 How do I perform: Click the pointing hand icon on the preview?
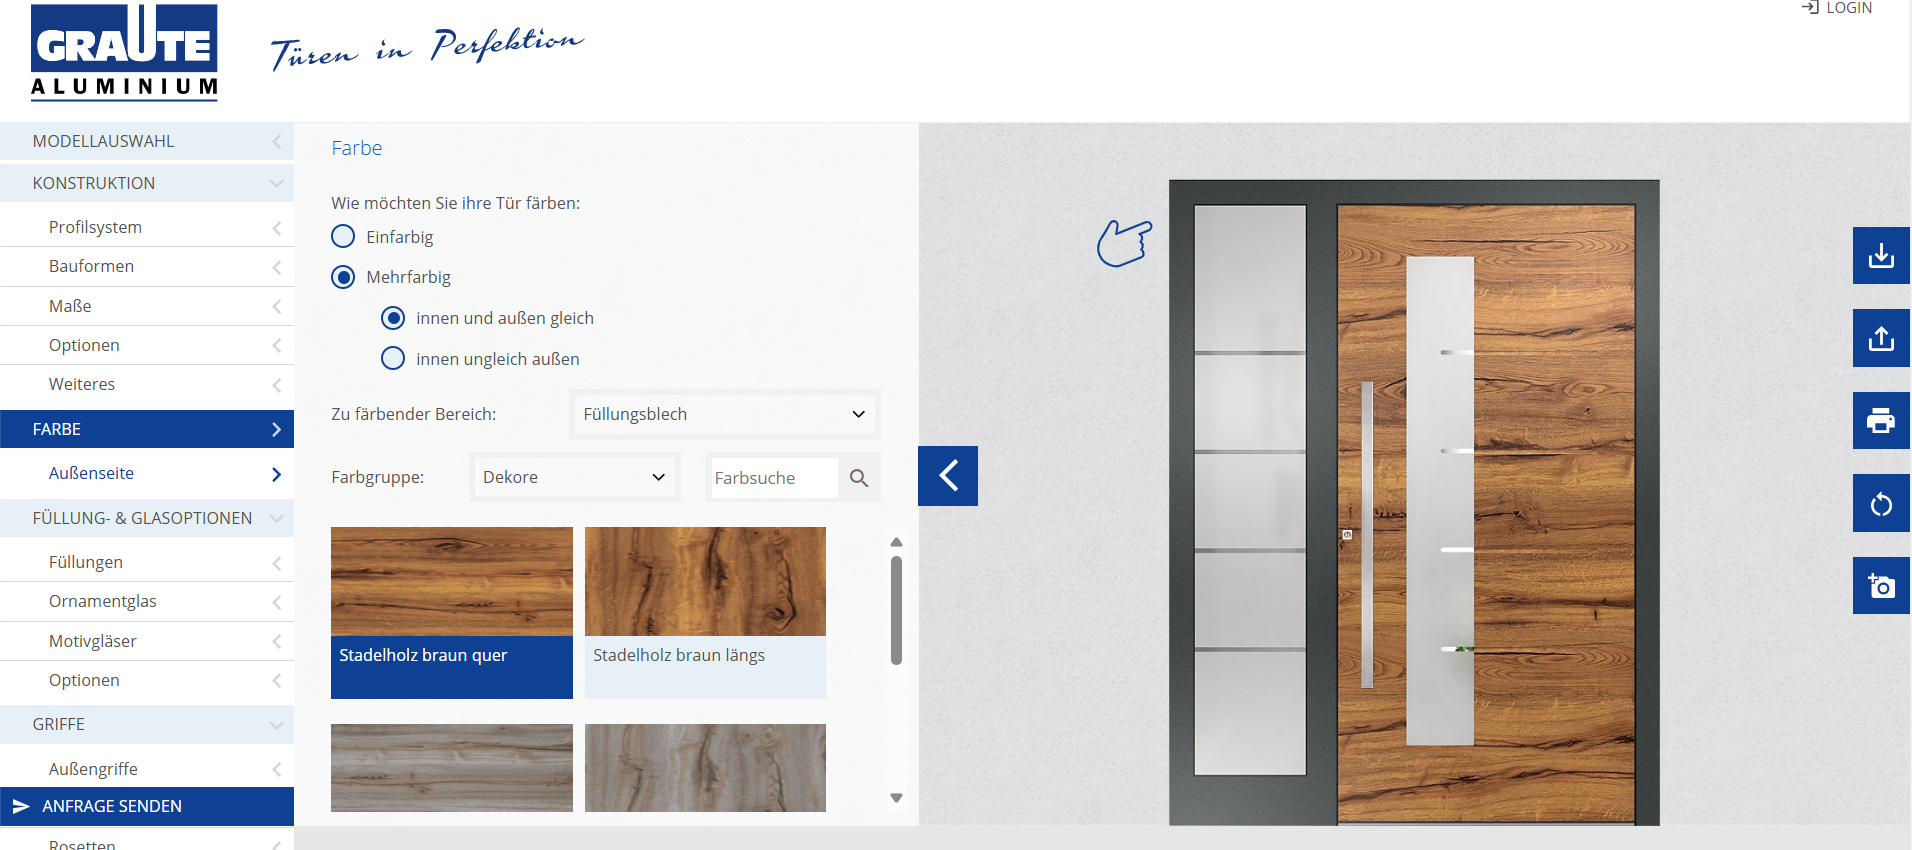(x=1124, y=243)
